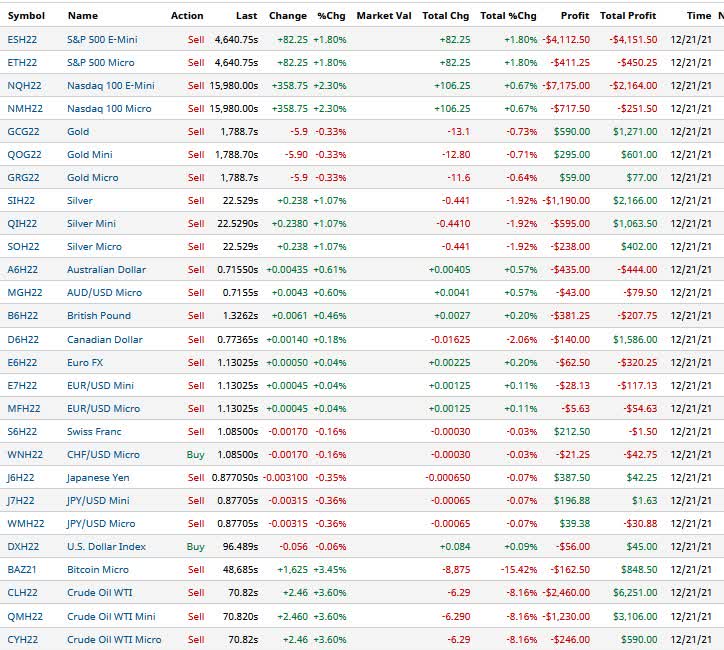724x650 pixels.
Task: Sort by the Action column header
Action: point(187,16)
